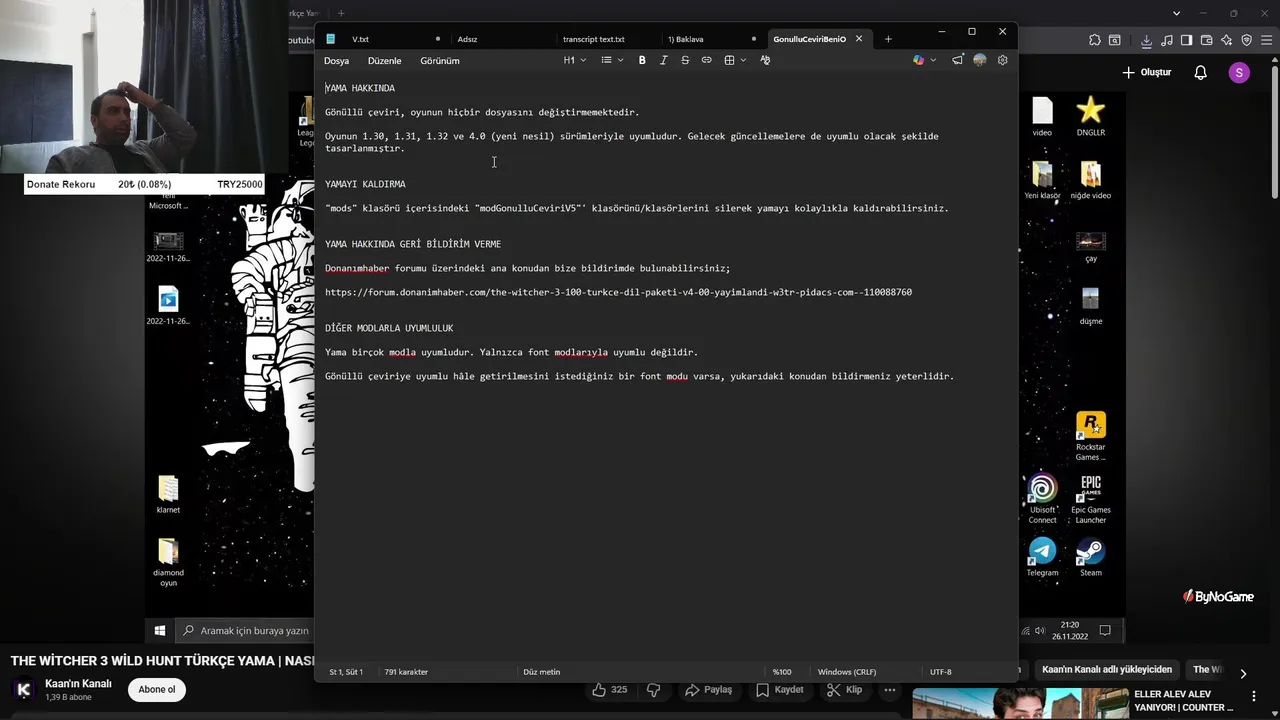The width and height of the screenshot is (1280, 720).
Task: Open the Steam desktop shortcut
Action: [1090, 557]
